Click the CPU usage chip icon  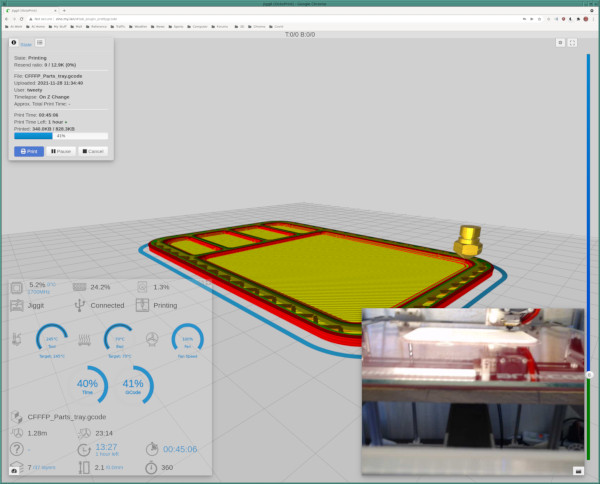[x=16, y=287]
